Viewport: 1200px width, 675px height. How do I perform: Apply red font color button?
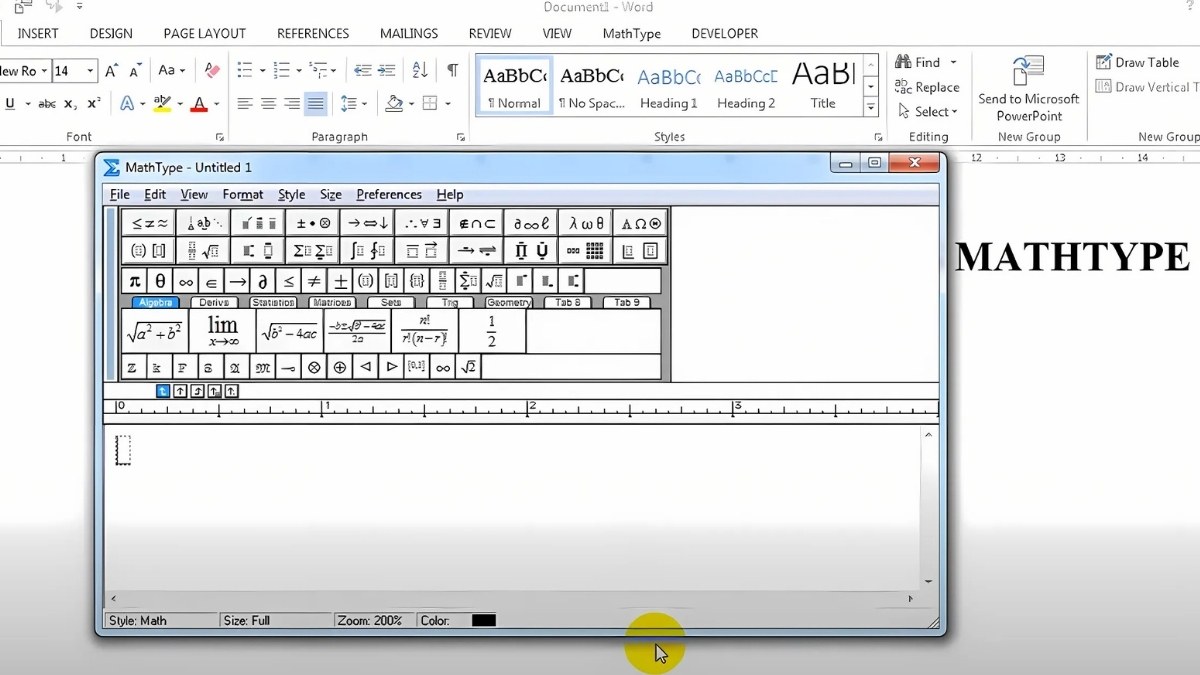(x=199, y=104)
